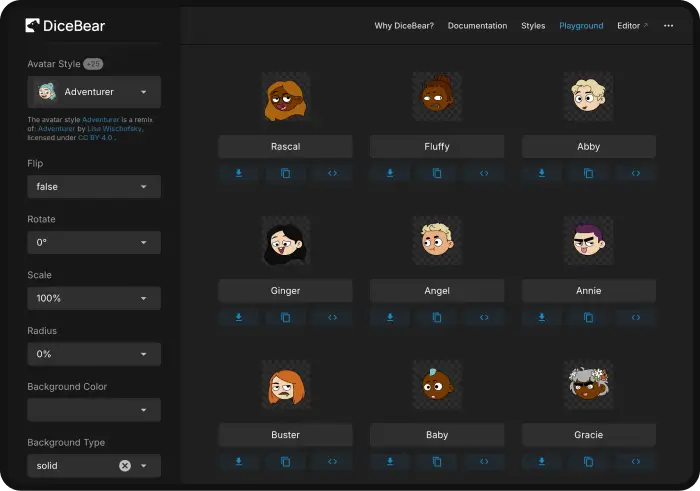This screenshot has height=491, width=700.
Task: Open the Styles page
Action: pyautogui.click(x=533, y=25)
